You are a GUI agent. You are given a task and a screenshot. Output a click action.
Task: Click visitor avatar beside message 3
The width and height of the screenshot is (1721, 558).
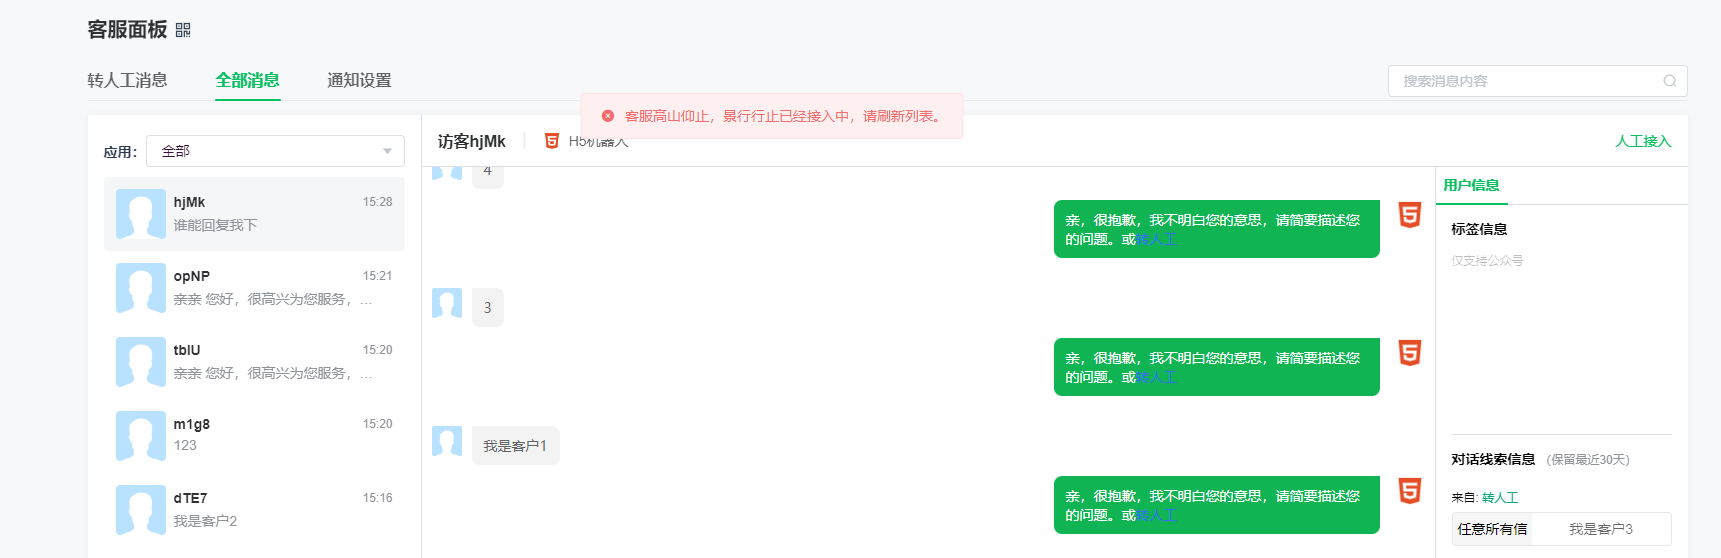(447, 303)
